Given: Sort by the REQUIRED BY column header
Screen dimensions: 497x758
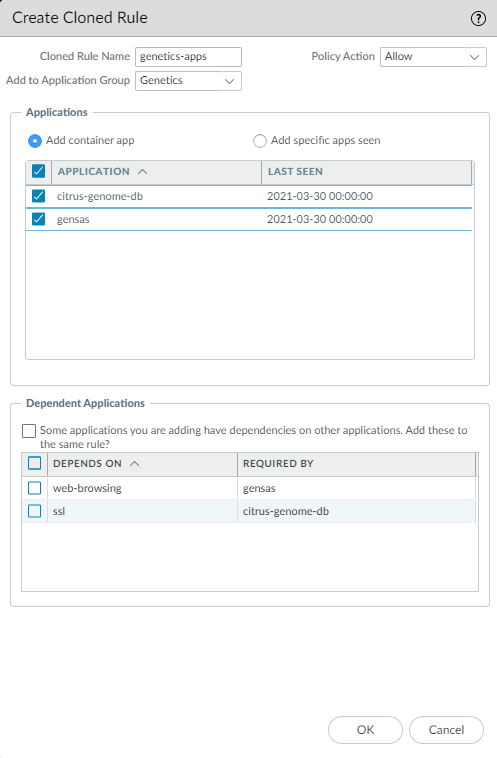Looking at the screenshot, I should tap(356, 464).
